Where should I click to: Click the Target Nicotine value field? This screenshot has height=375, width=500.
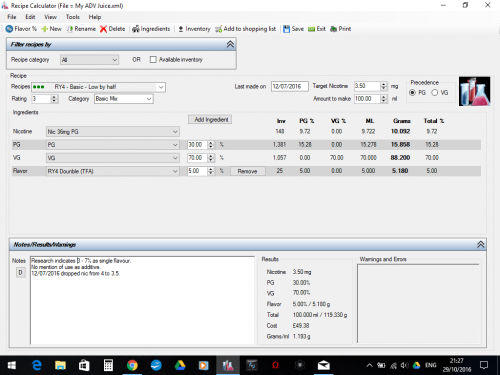point(367,86)
